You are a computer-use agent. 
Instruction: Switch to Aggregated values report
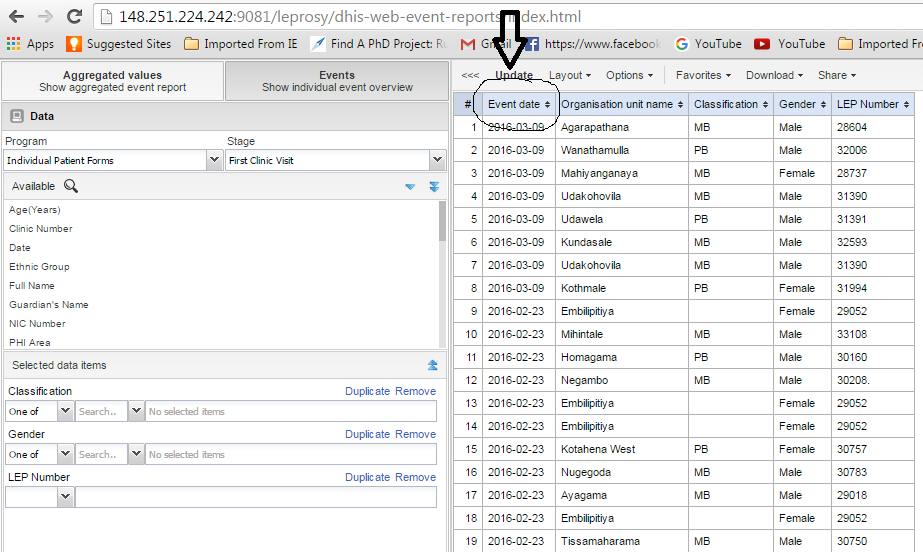[x=112, y=81]
